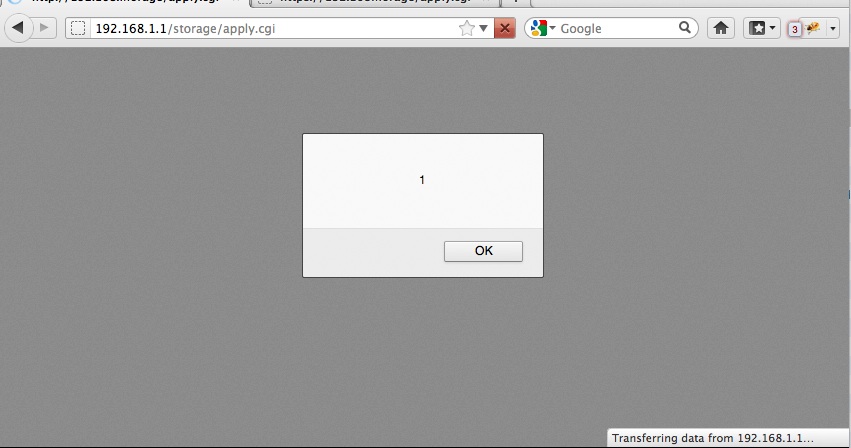Select the first browser tab
The height and width of the screenshot is (448, 851).
124,2
